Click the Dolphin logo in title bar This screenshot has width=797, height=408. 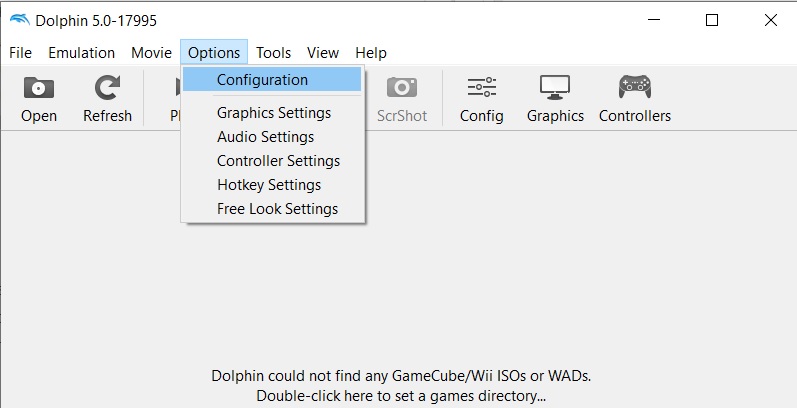click(x=19, y=20)
